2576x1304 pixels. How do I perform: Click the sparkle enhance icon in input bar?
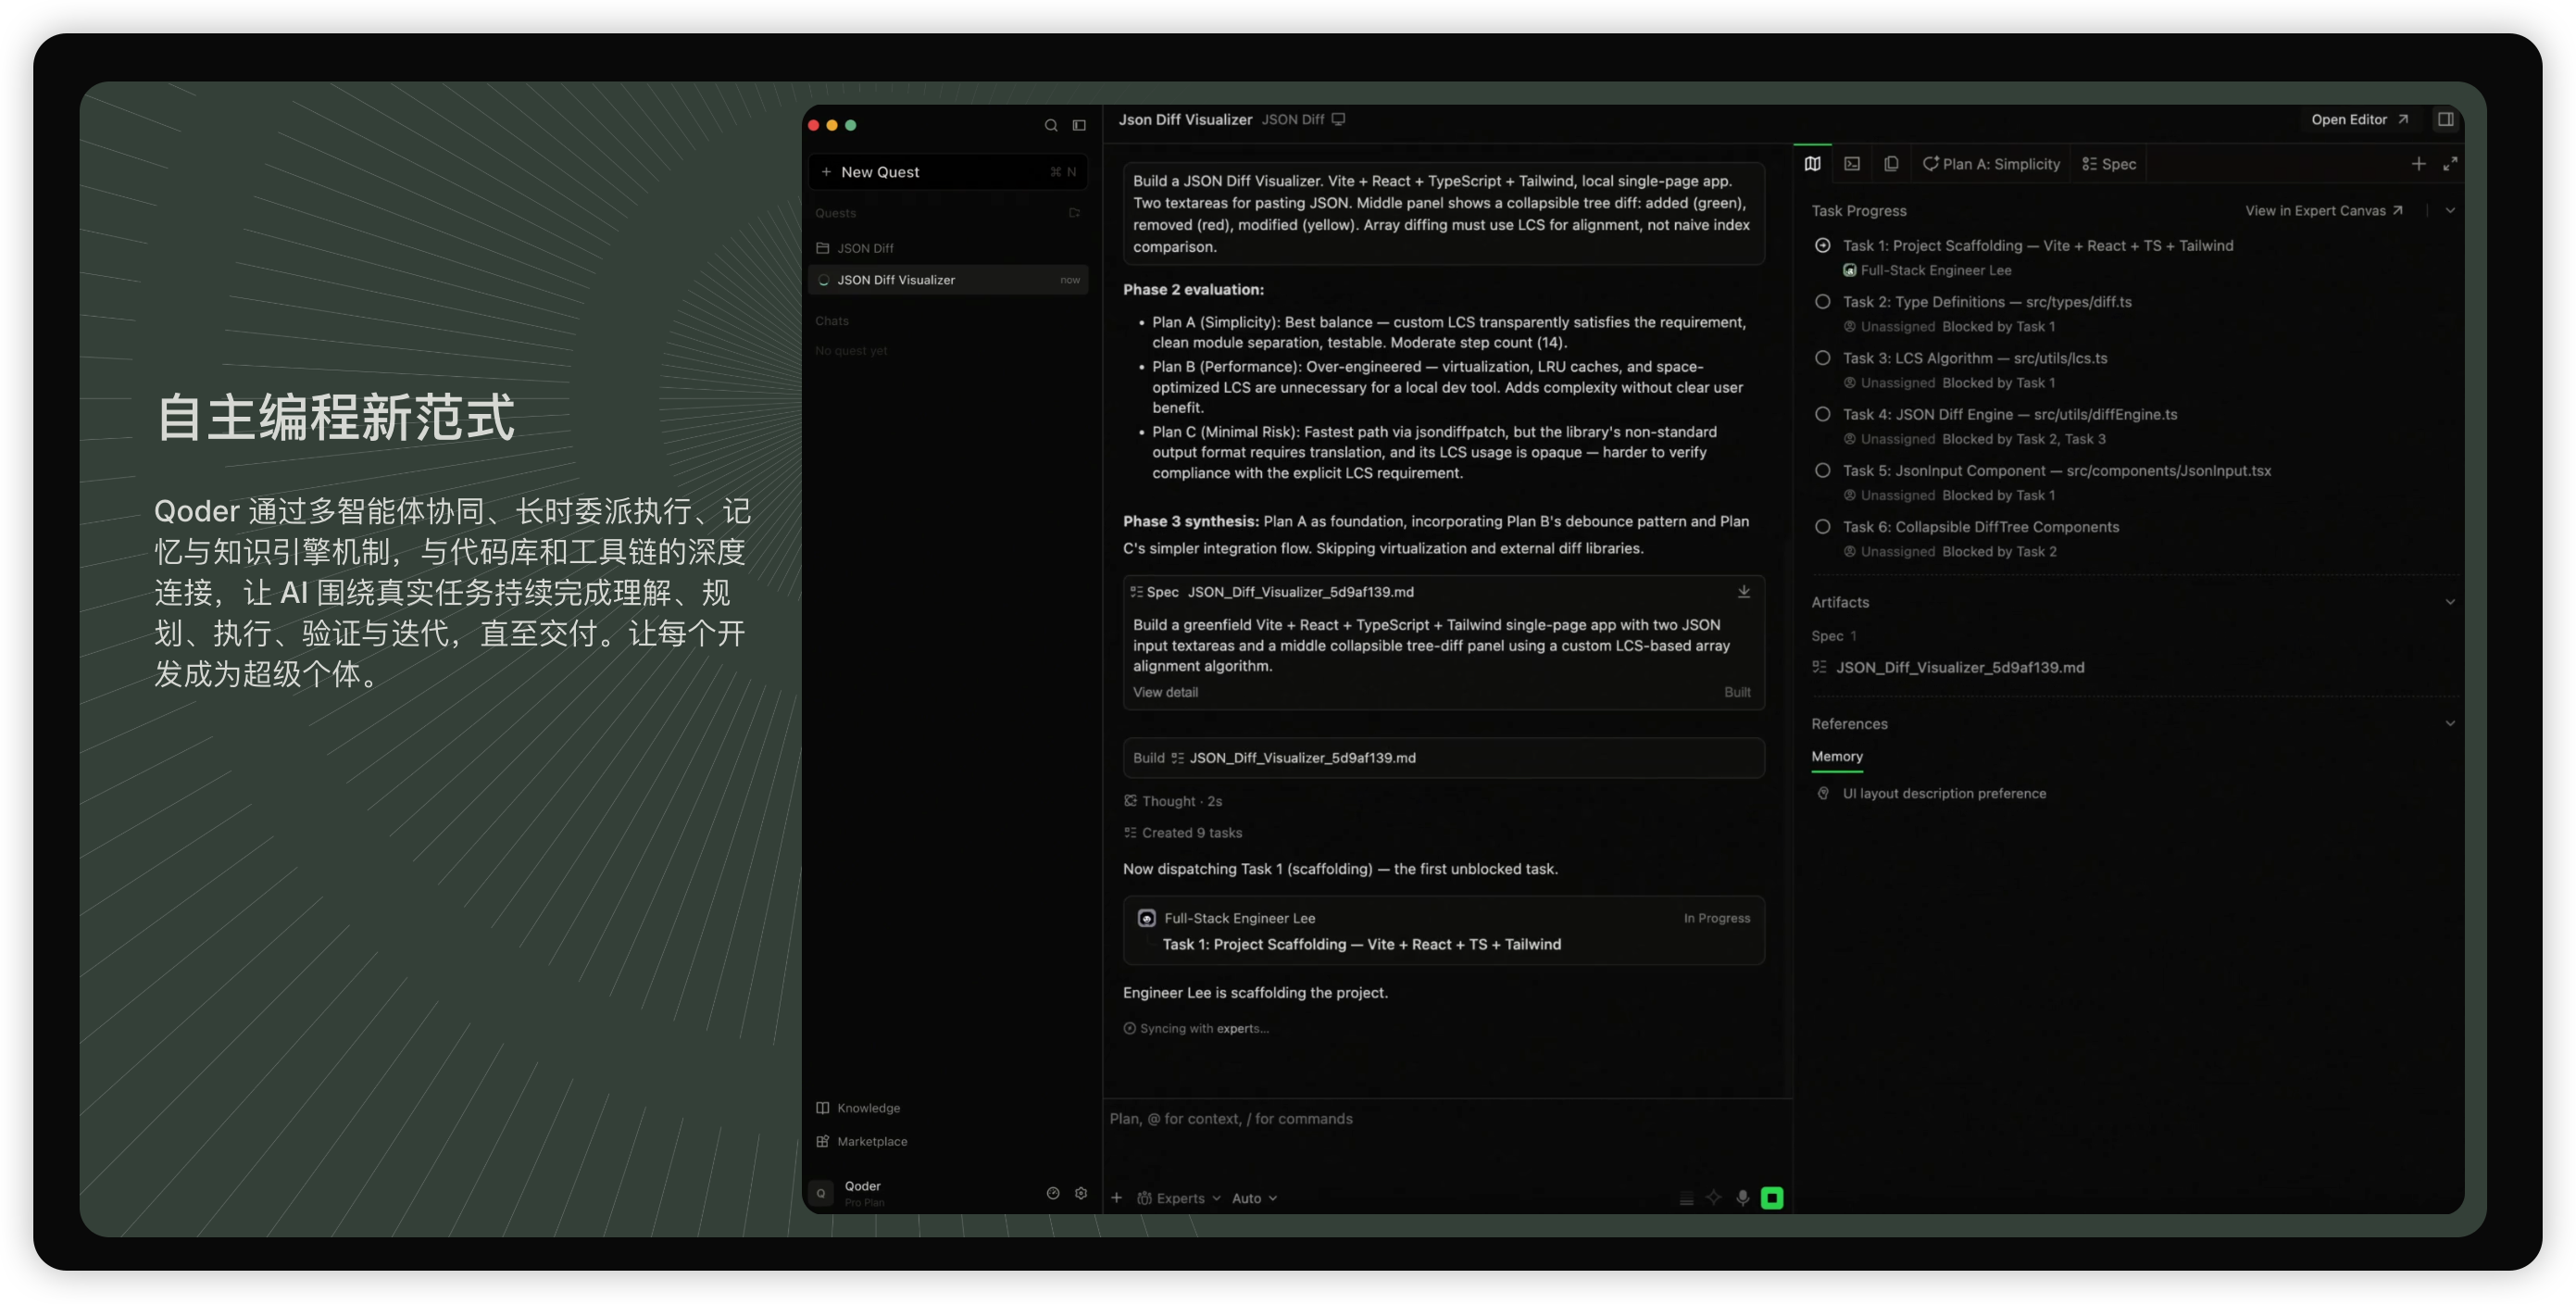click(x=1713, y=1198)
